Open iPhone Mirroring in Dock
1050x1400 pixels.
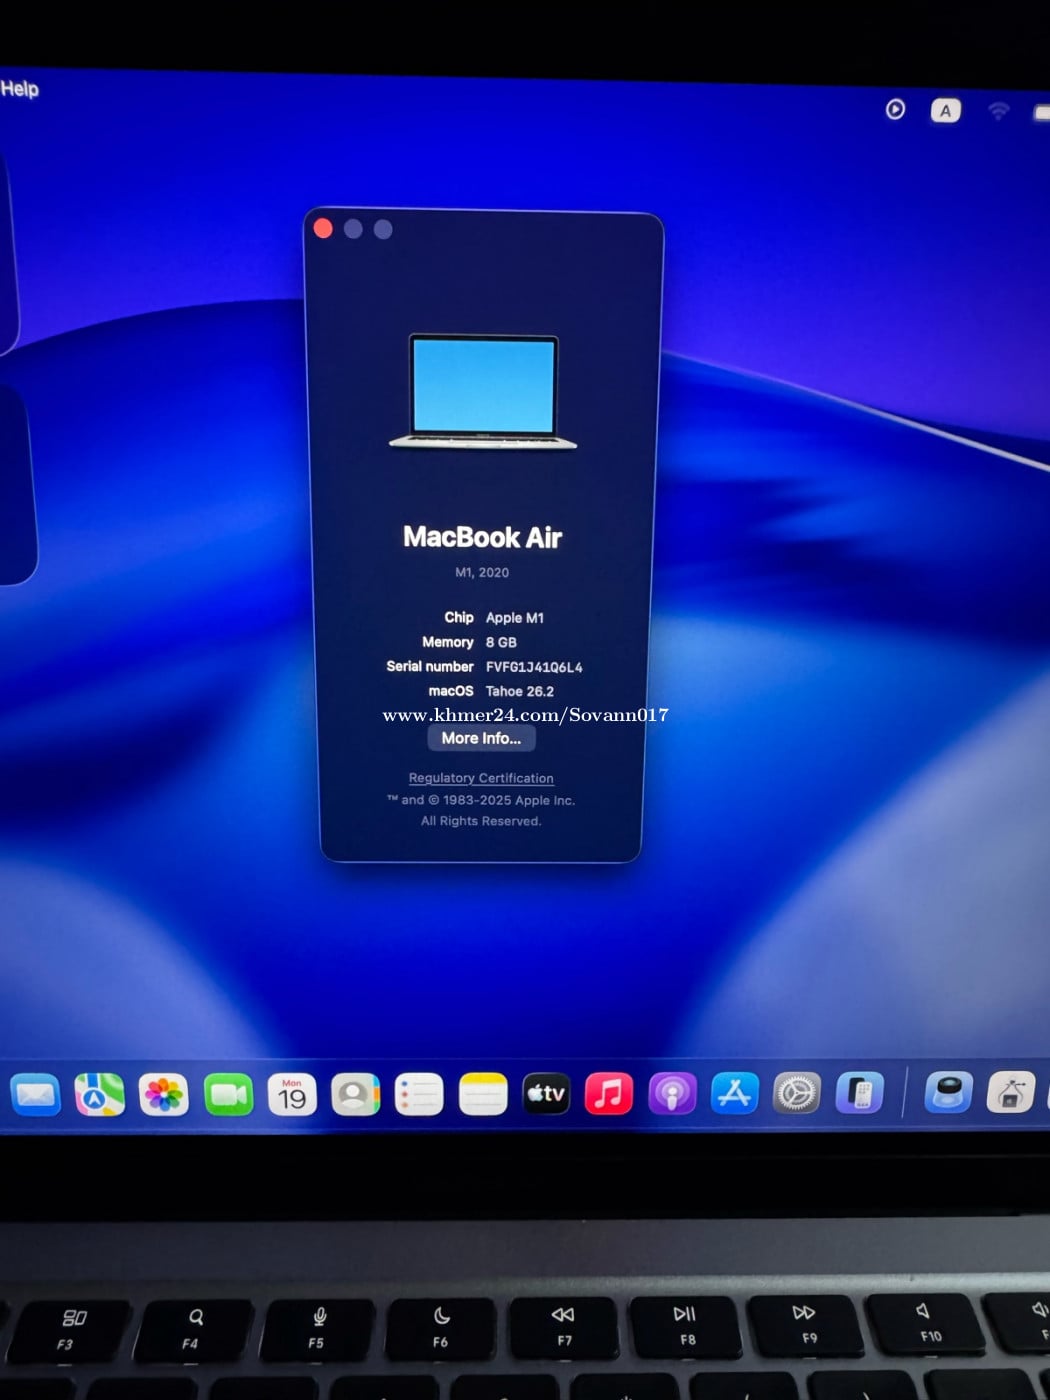click(x=860, y=1093)
